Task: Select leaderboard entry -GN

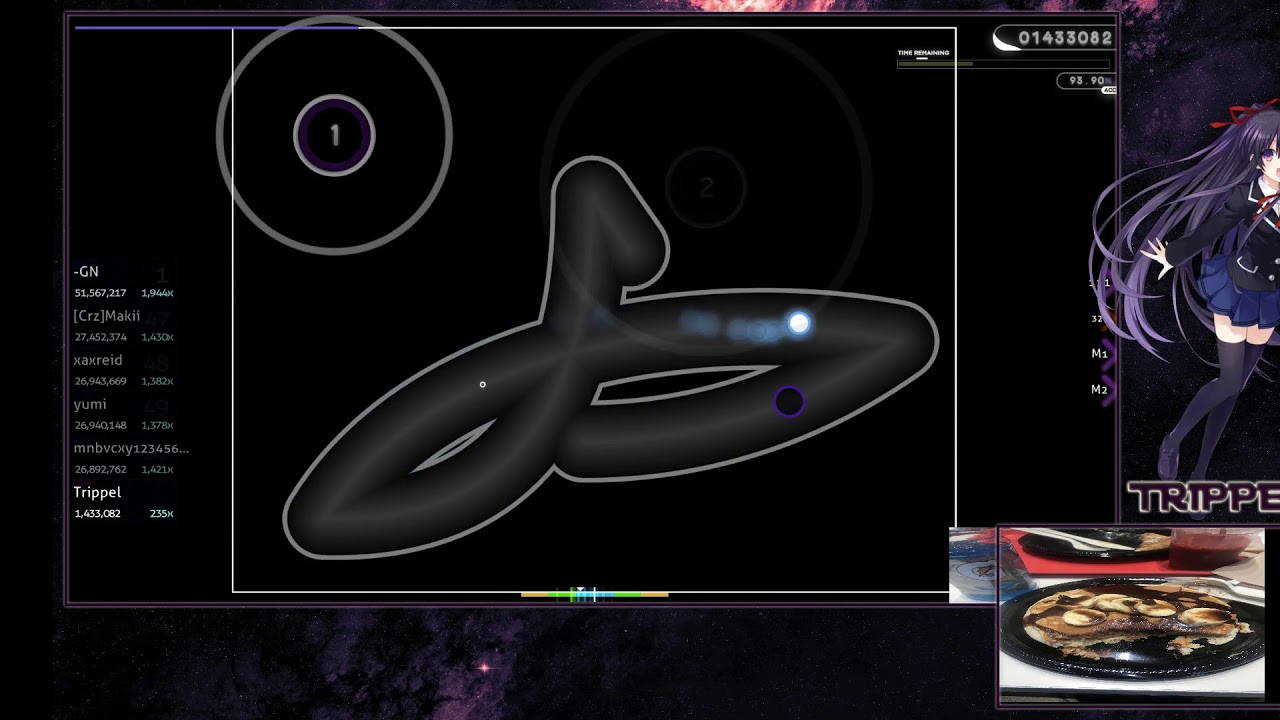Action: pyautogui.click(x=125, y=282)
